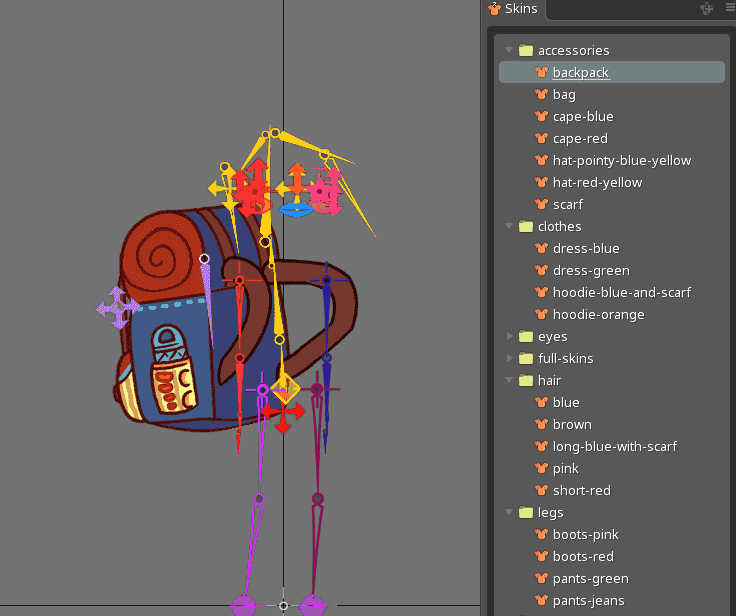This screenshot has height=616, width=736.
Task: Click the folder icon beside hair
Action: click(526, 381)
